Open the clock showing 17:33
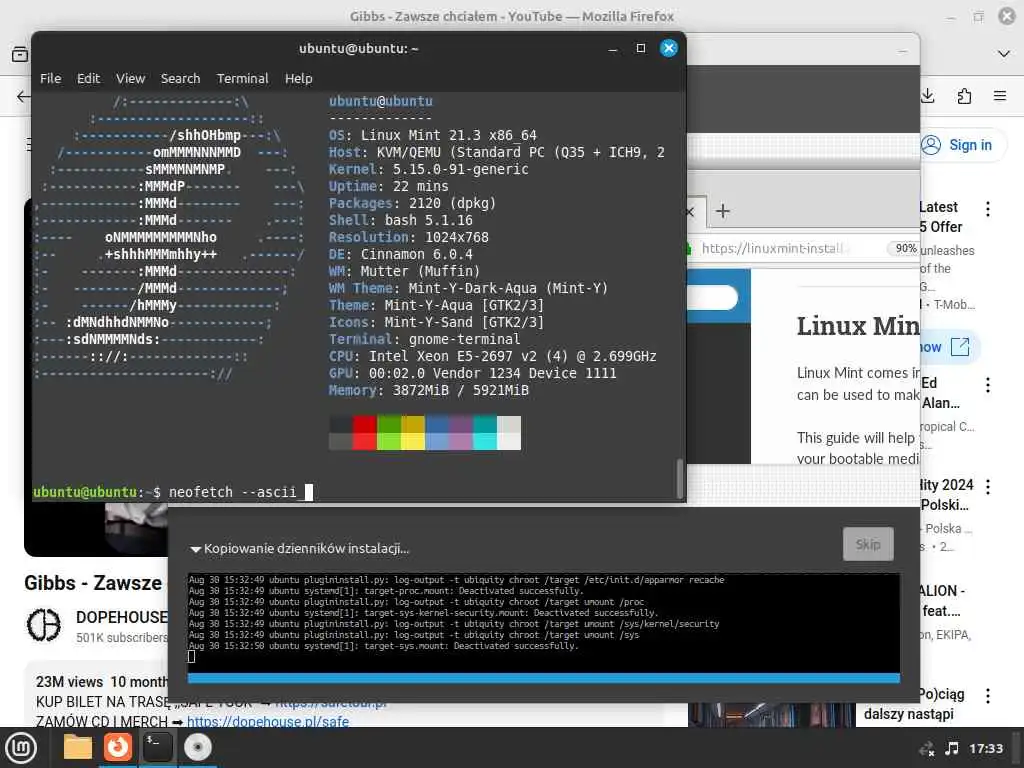 pyautogui.click(x=985, y=748)
